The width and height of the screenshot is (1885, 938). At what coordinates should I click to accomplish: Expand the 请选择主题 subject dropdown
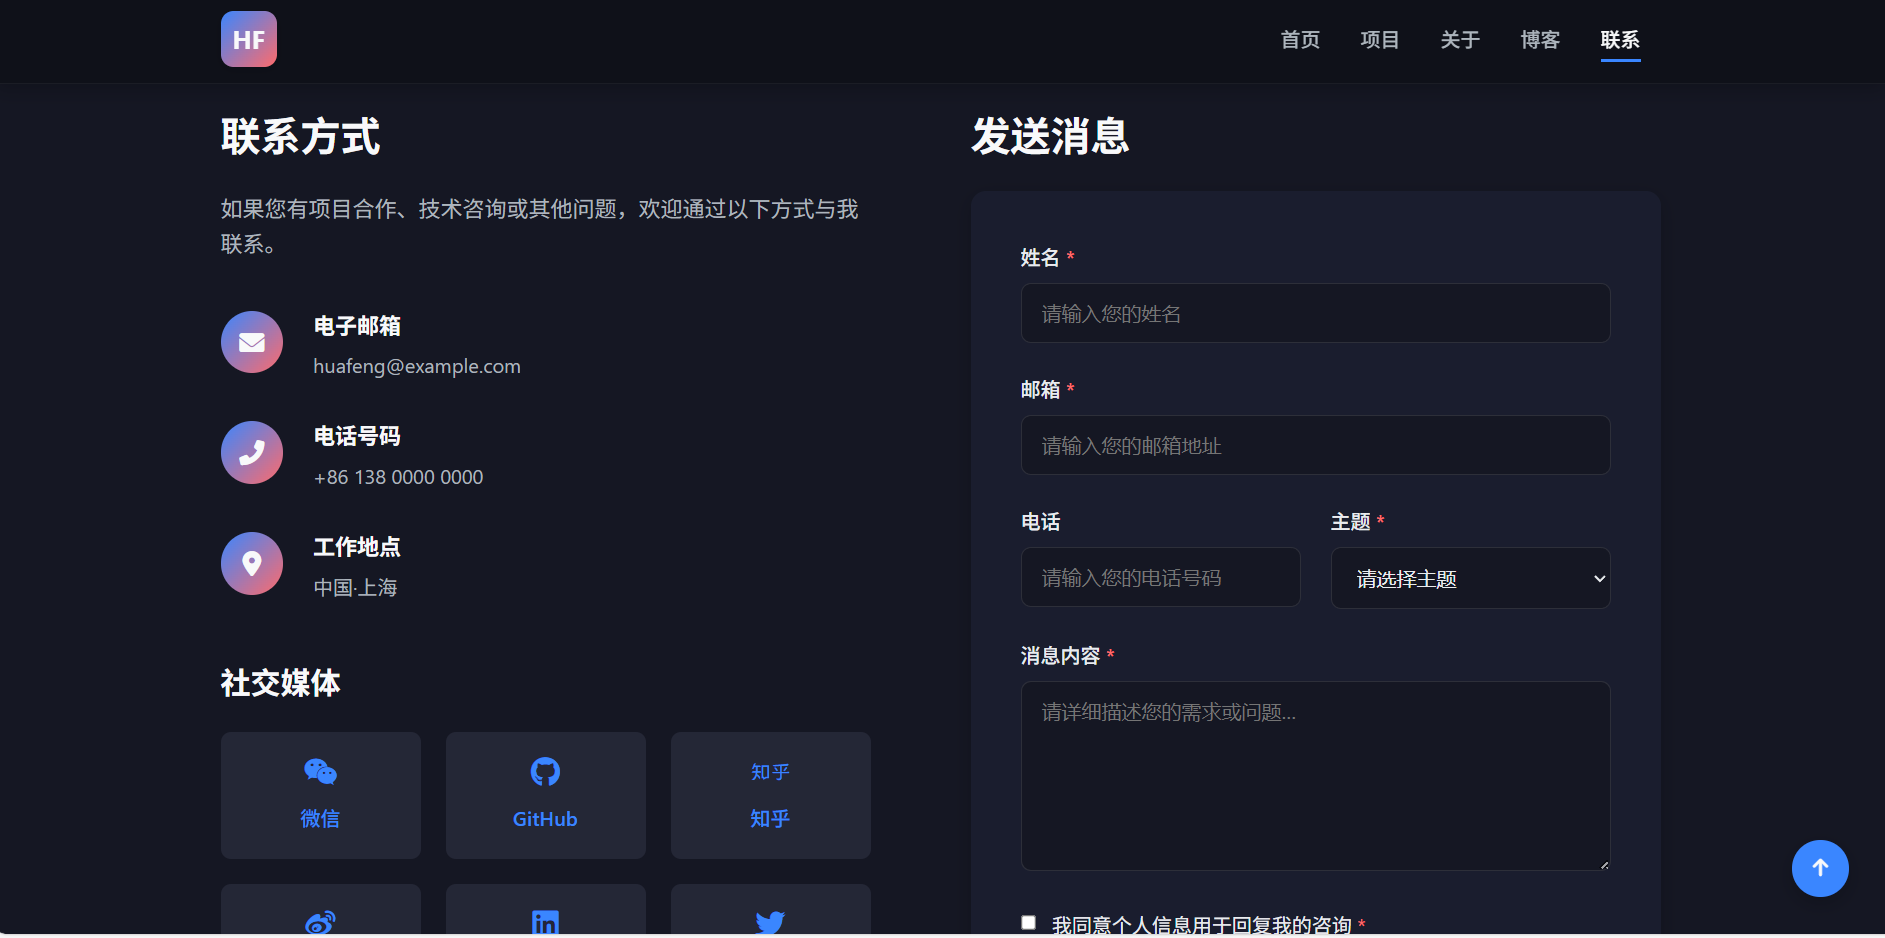coord(1470,578)
